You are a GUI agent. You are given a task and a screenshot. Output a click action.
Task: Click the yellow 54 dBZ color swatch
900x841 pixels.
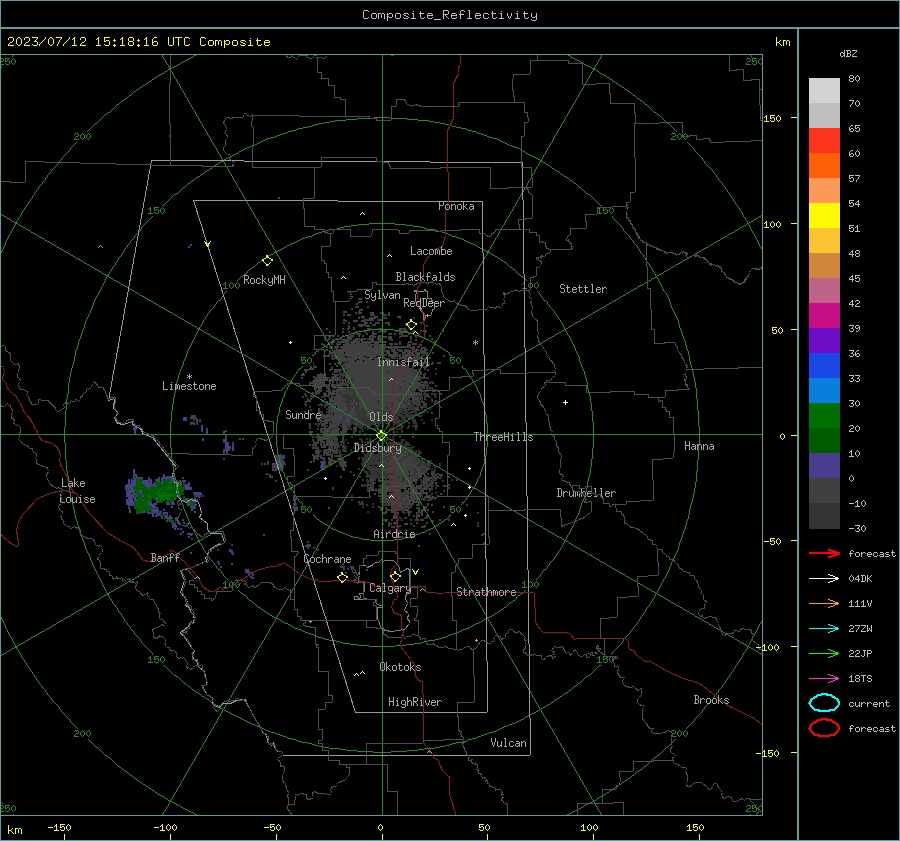(x=824, y=216)
